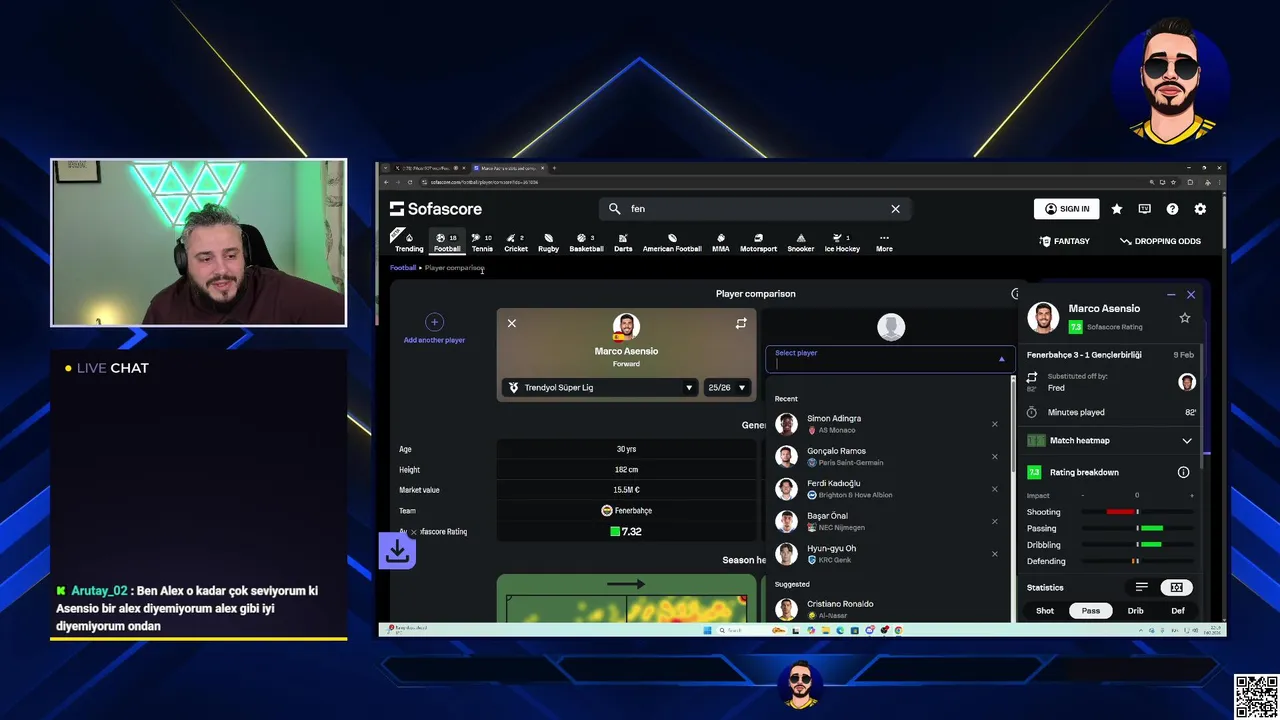1280x720 pixels.
Task: Close the Marco Asensio side panel
Action: pos(1191,295)
